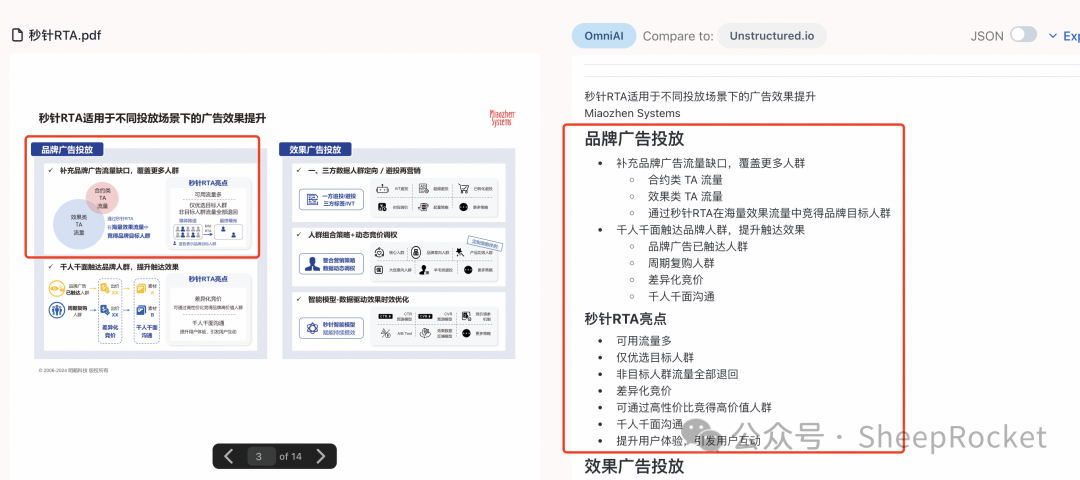The image size is (1080, 480).
Task: Click the 秒针RTA亮点 heading in output
Action: (x=625, y=319)
